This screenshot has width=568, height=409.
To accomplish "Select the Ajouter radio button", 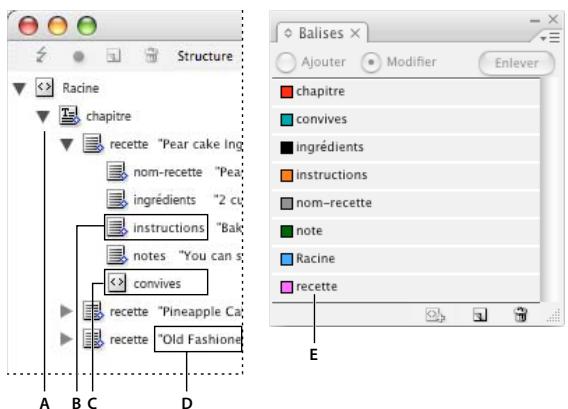I will (286, 62).
